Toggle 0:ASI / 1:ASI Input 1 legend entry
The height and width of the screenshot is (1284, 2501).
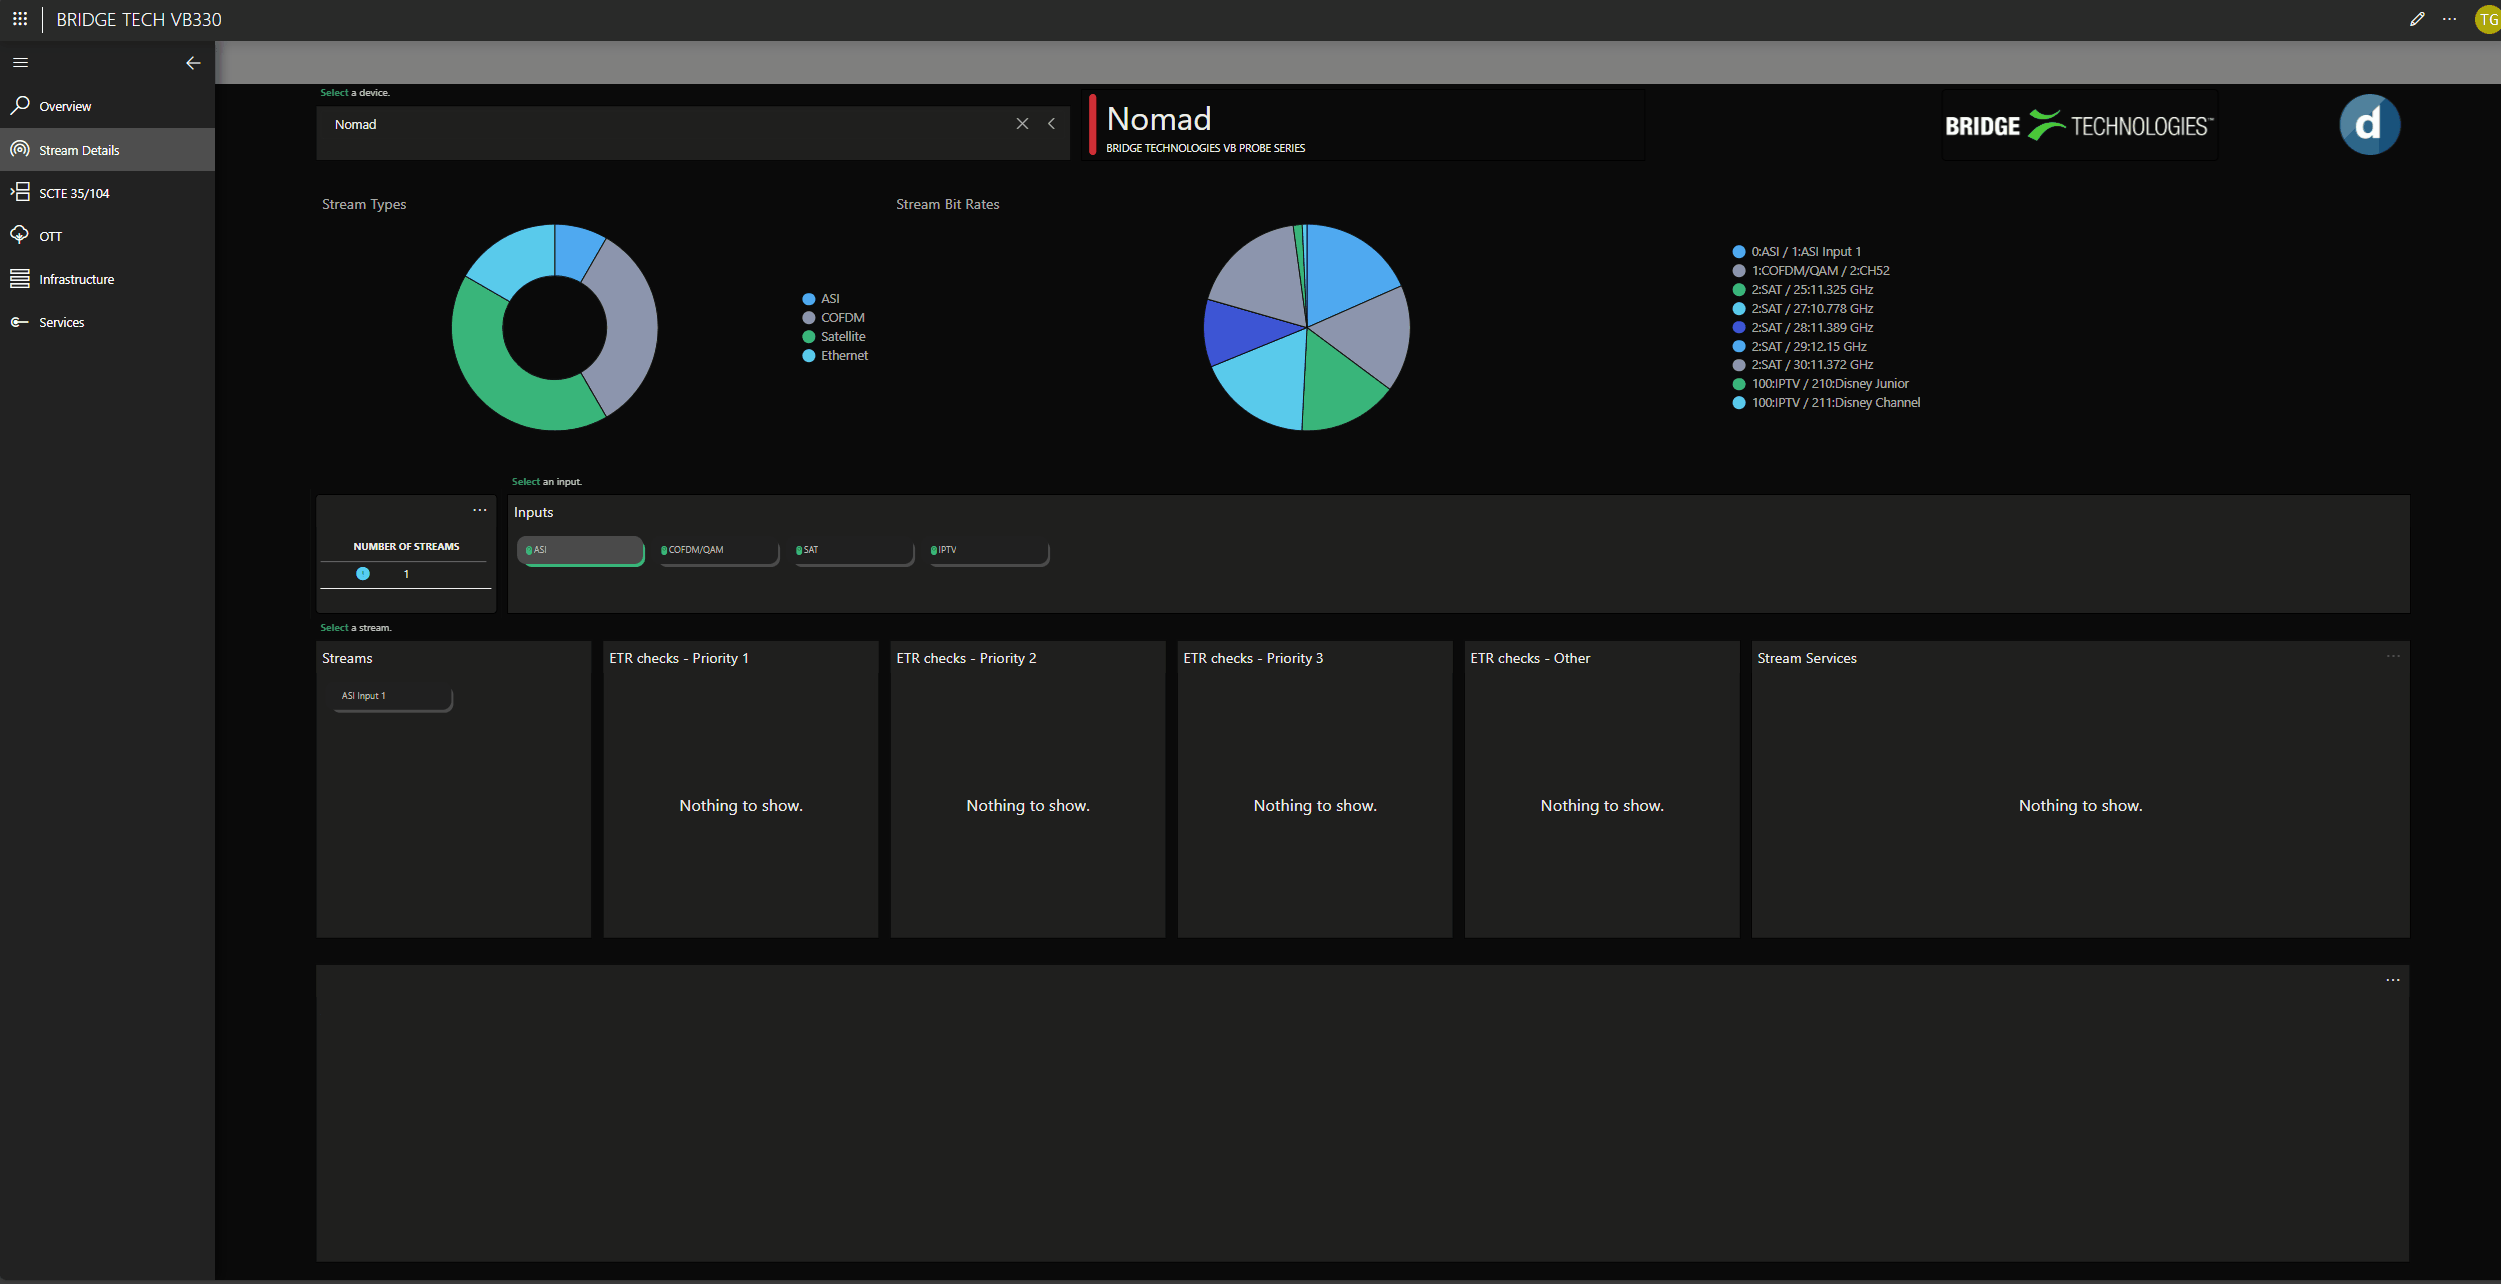[x=1797, y=252]
